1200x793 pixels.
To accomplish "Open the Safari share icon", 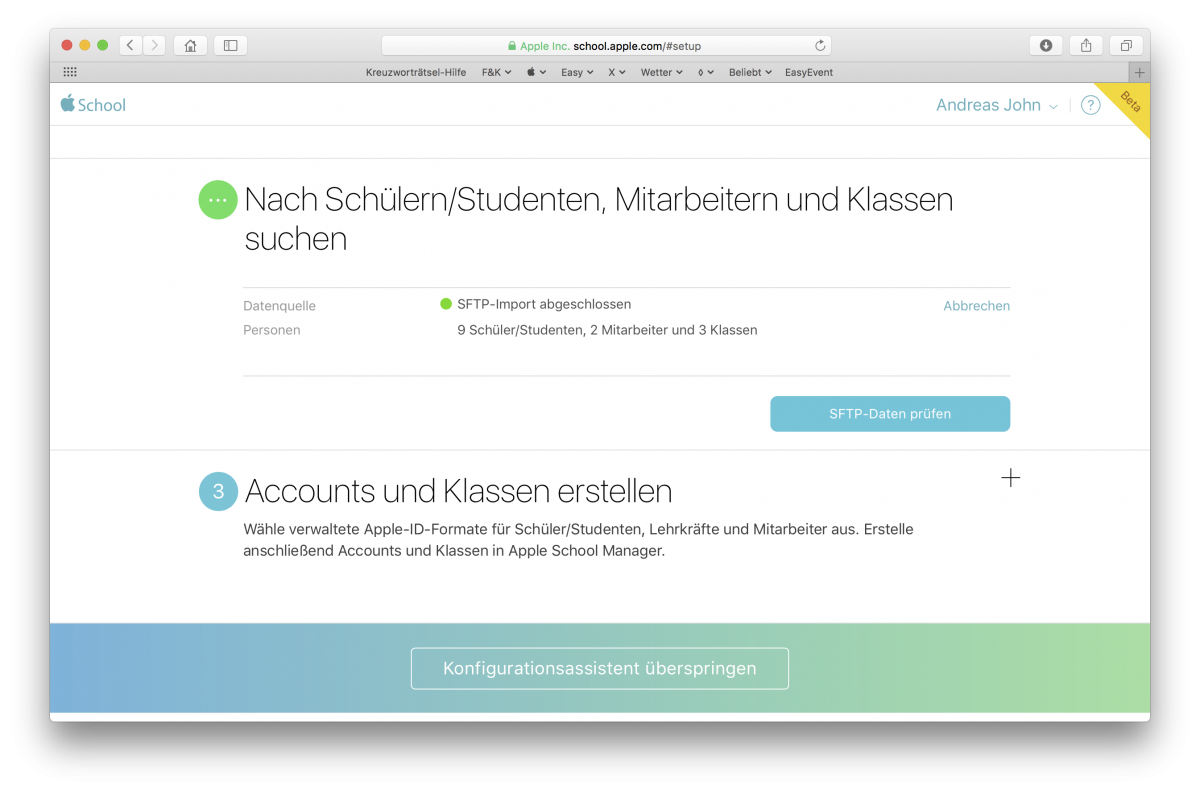I will pos(1086,45).
